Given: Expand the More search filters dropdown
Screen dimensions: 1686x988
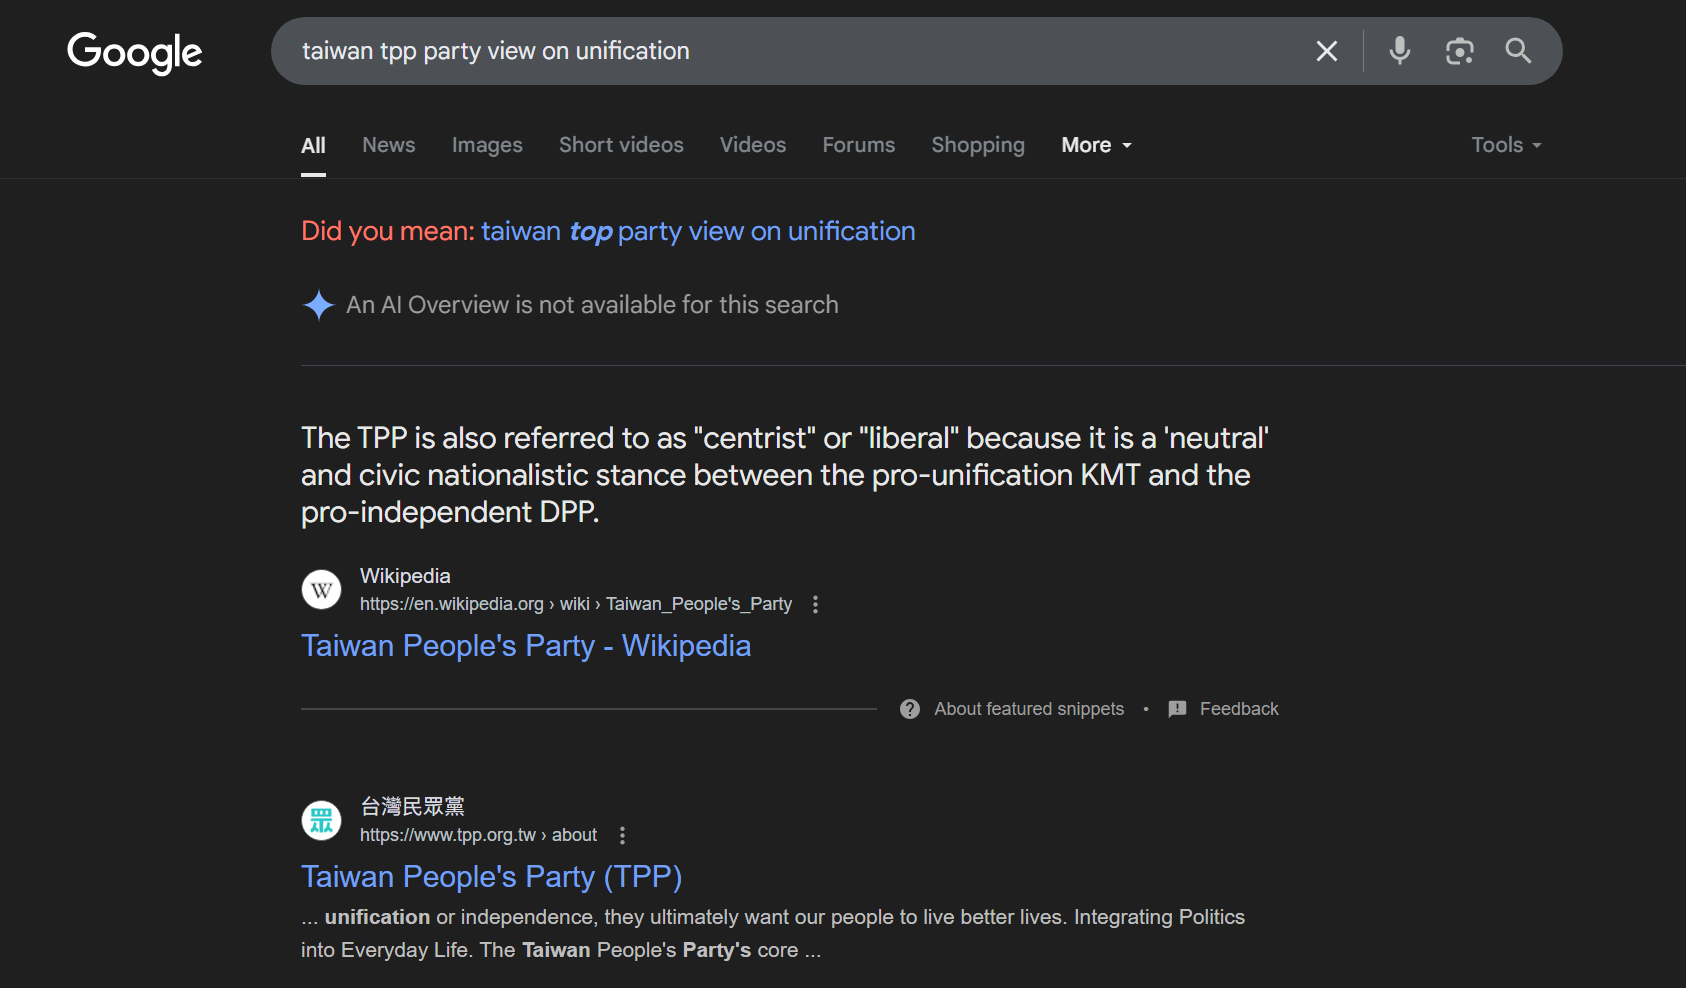Looking at the screenshot, I should [1096, 145].
